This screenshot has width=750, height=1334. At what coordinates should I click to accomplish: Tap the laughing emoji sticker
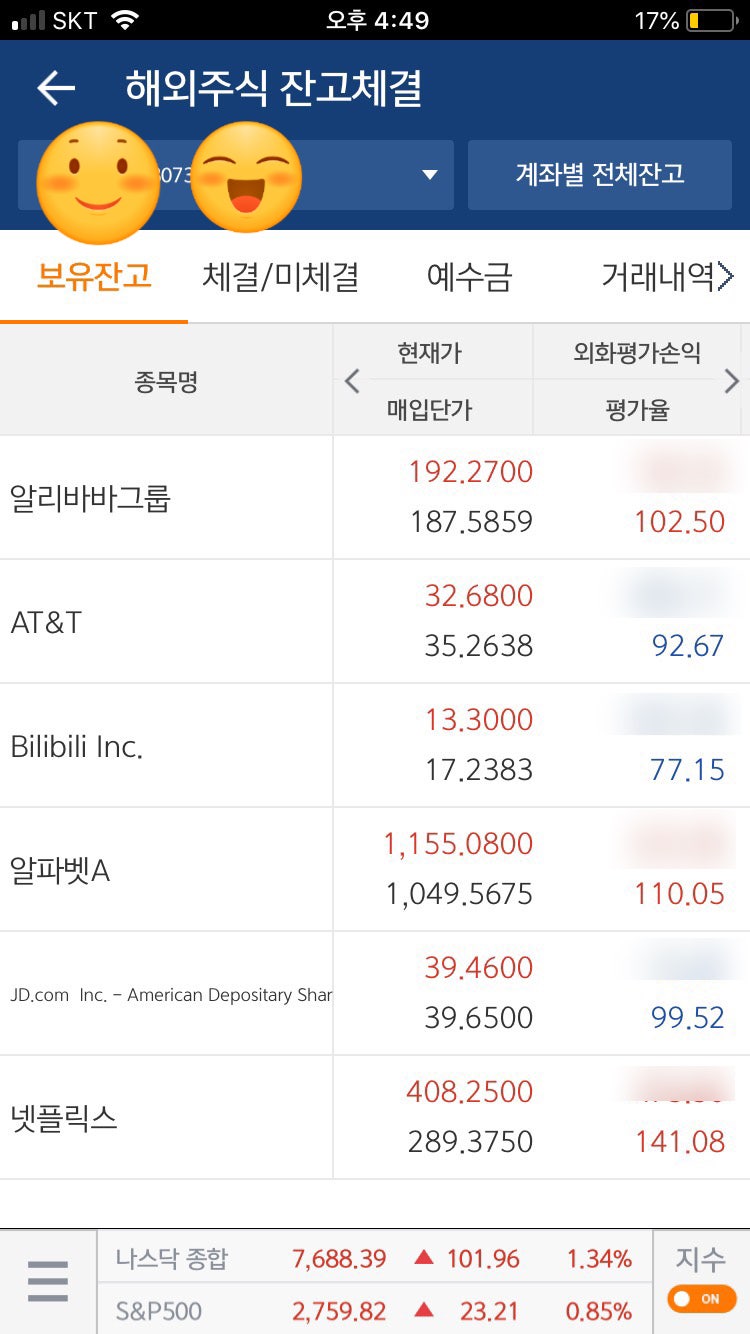point(245,176)
